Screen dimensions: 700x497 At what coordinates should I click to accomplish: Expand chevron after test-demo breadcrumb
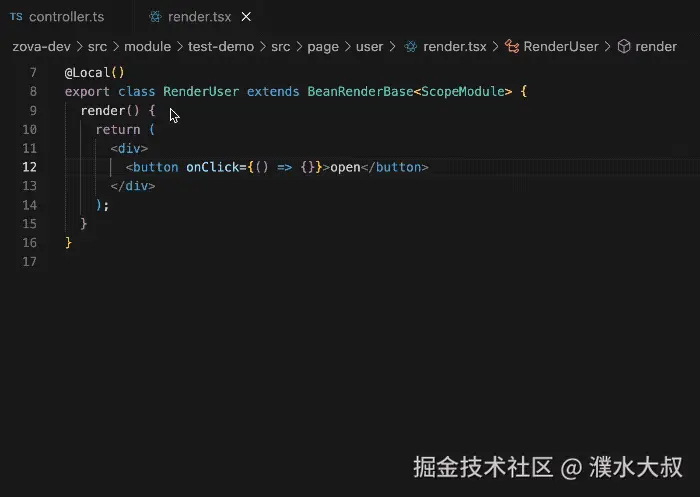coord(262,46)
